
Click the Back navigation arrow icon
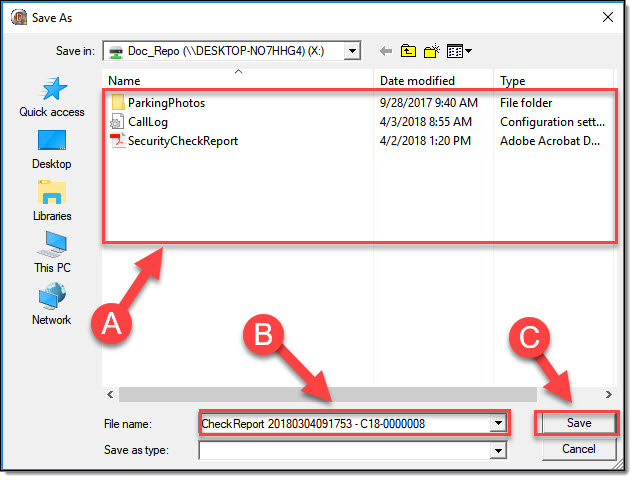tap(385, 51)
